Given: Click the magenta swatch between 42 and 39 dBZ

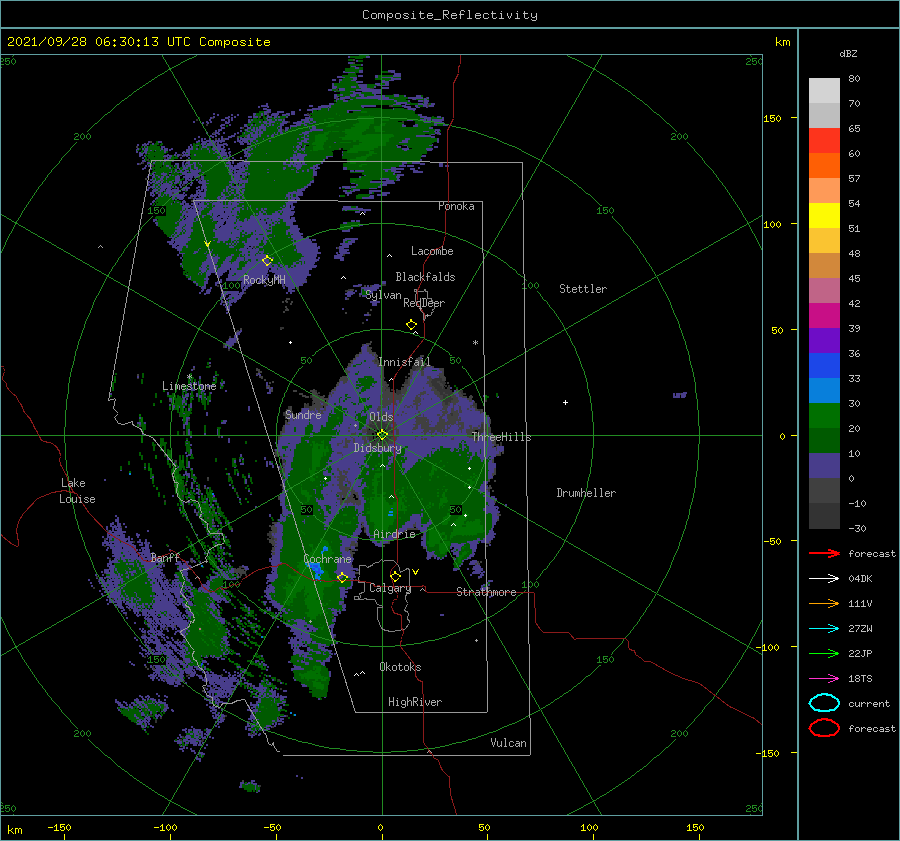Looking at the screenshot, I should coord(824,316).
